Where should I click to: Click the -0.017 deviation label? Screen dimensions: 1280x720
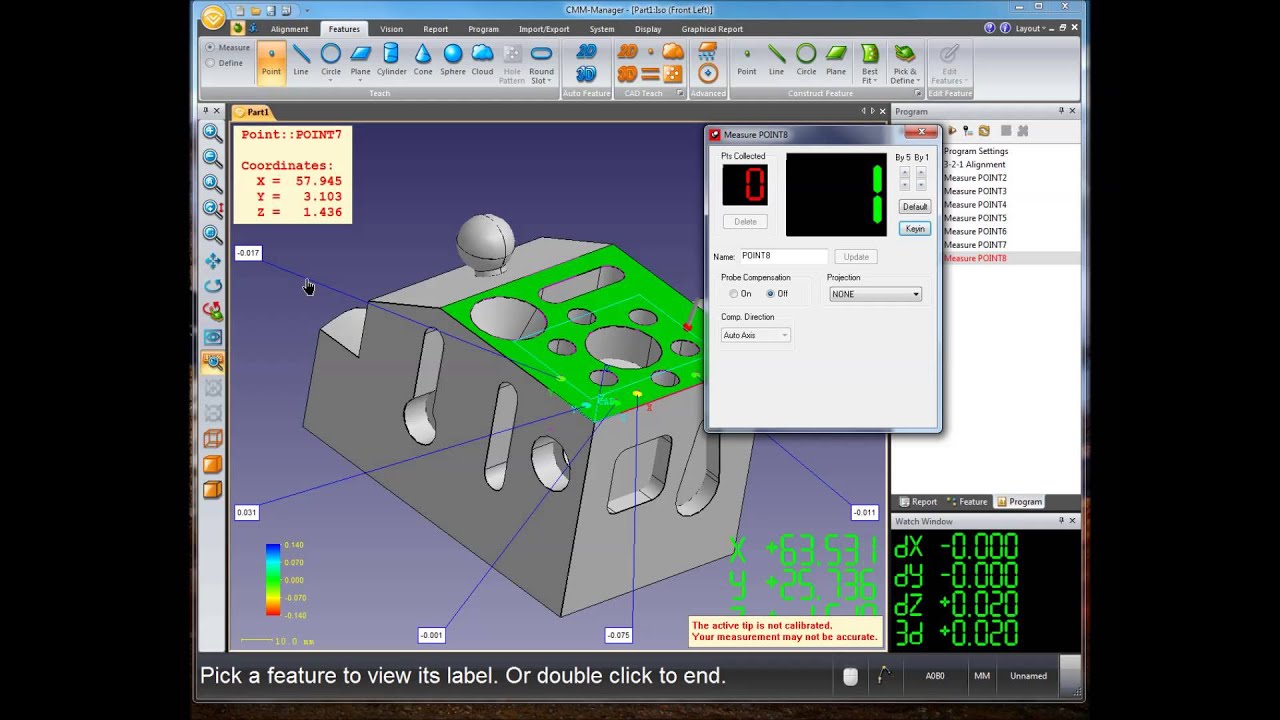pos(248,253)
